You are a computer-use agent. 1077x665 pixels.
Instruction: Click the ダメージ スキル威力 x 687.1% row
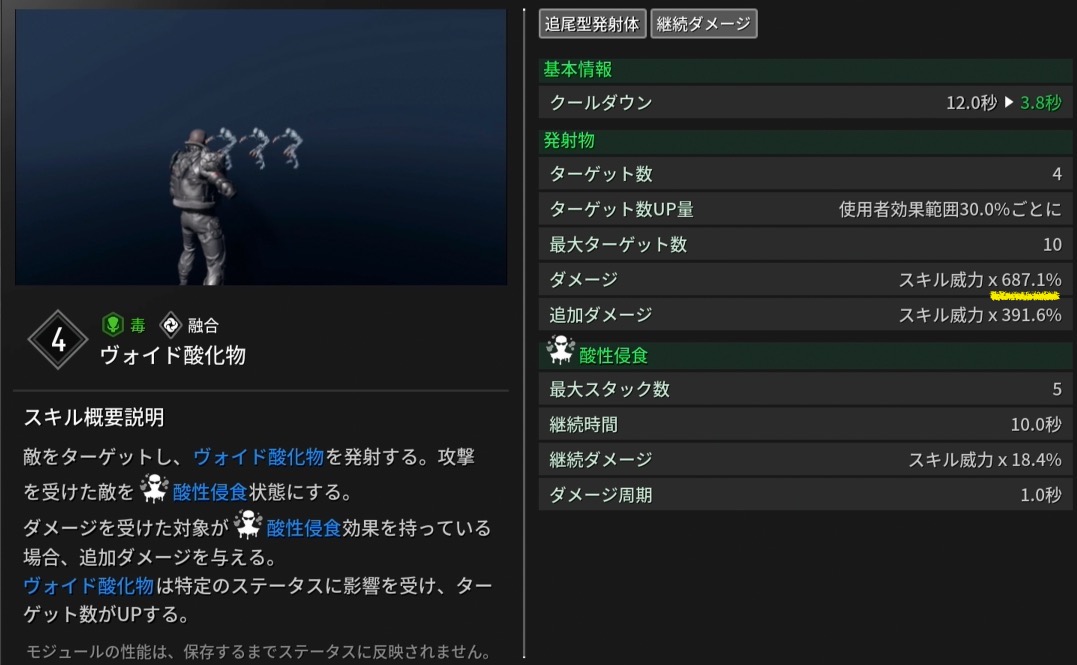(805, 280)
